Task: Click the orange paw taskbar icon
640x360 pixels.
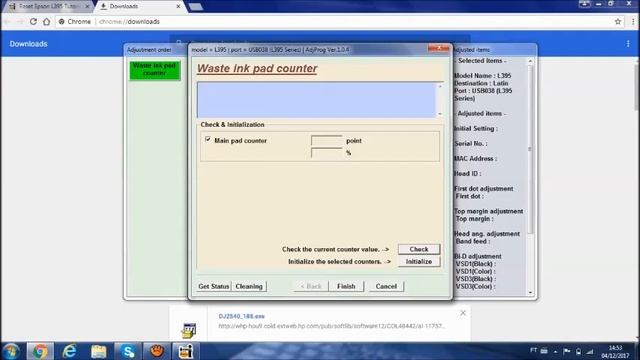Action: click(157, 351)
